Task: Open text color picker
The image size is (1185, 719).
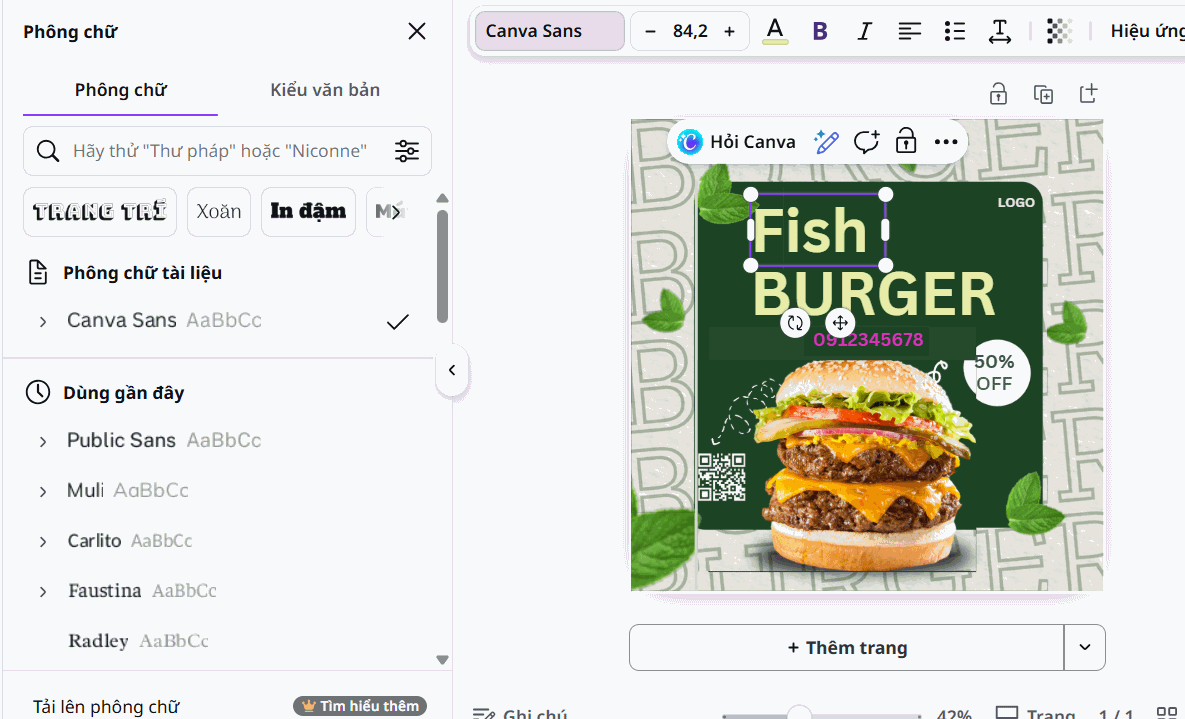Action: [775, 31]
